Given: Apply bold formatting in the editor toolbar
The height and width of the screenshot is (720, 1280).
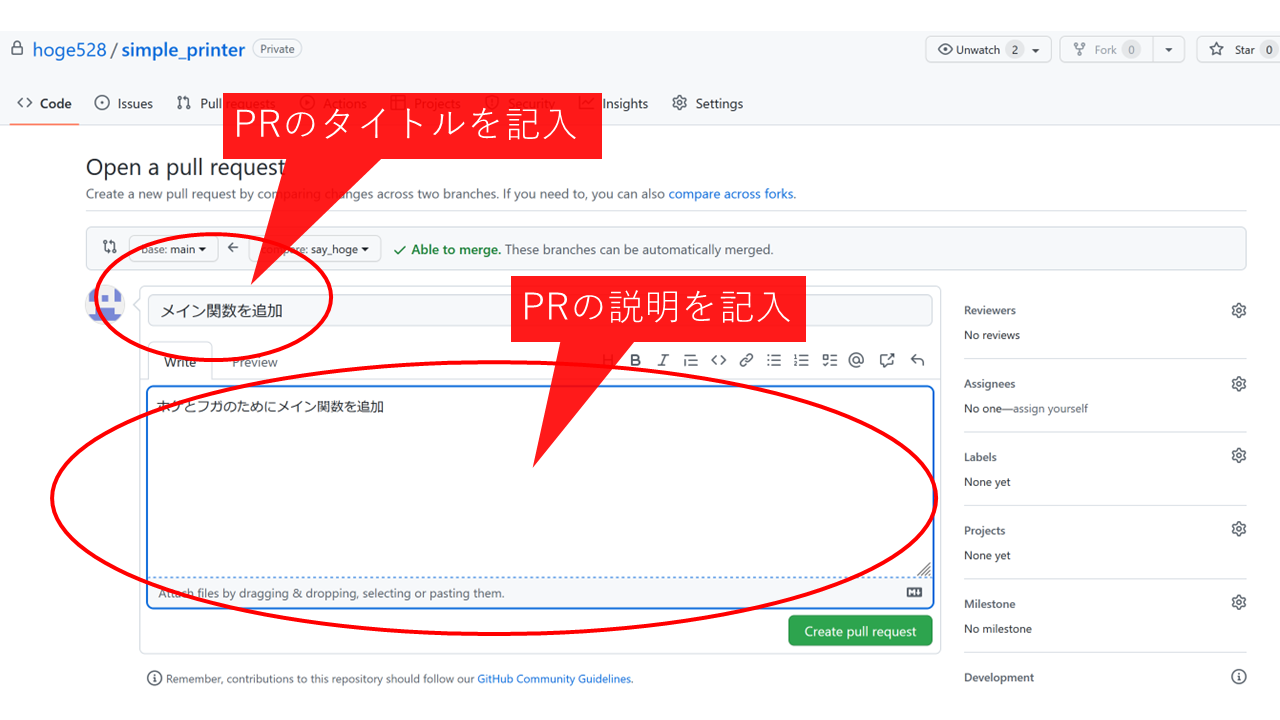Looking at the screenshot, I should 635,360.
